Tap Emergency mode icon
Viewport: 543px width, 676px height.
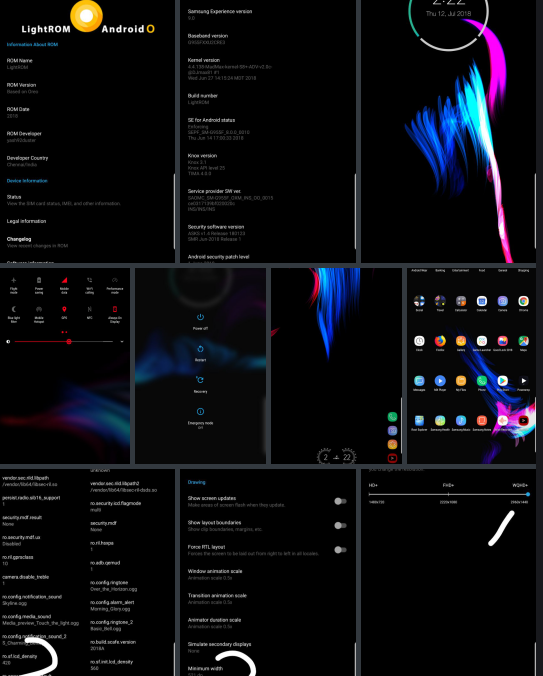click(200, 411)
